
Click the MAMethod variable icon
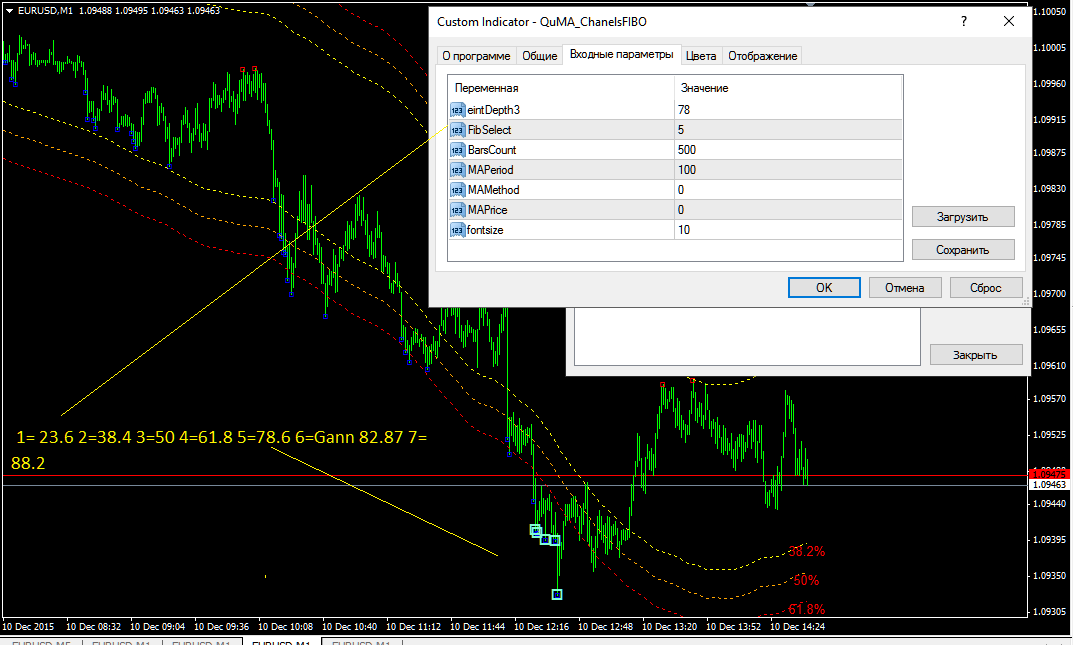(457, 189)
